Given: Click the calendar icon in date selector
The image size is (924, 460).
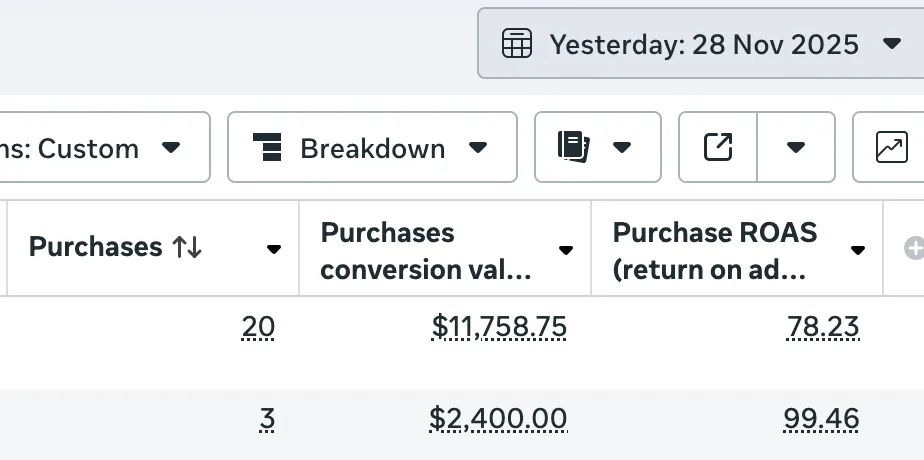Looking at the screenshot, I should point(516,44).
